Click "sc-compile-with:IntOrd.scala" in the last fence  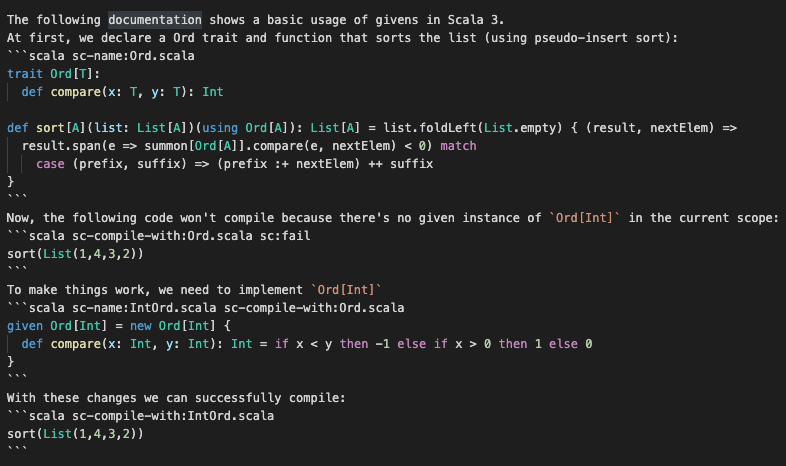tap(173, 416)
